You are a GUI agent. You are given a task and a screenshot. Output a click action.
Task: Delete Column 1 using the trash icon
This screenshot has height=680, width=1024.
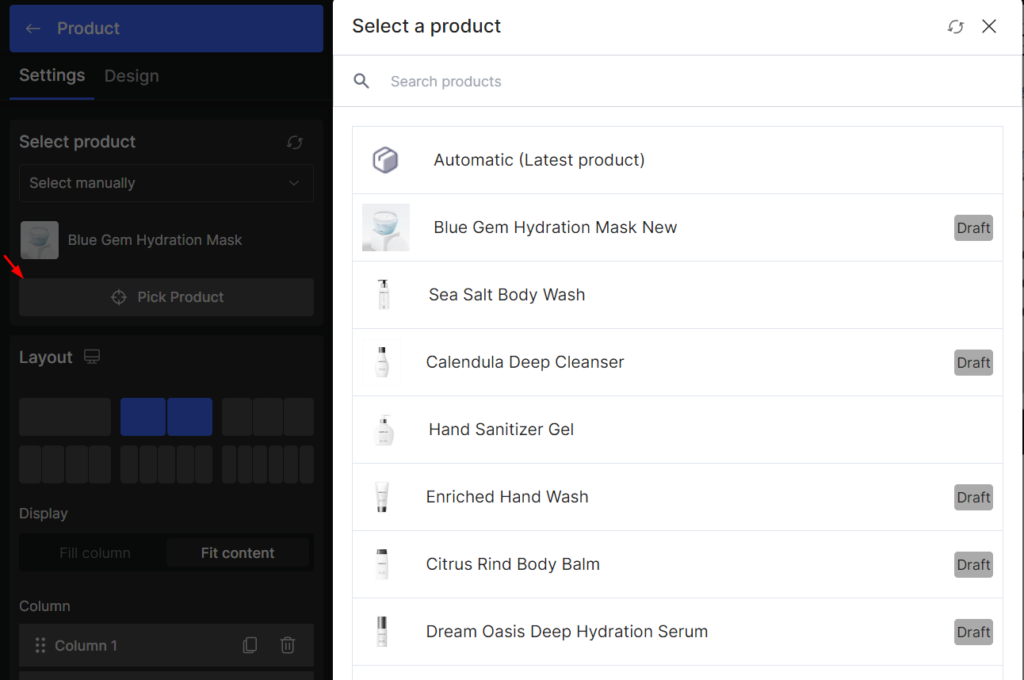(x=288, y=645)
